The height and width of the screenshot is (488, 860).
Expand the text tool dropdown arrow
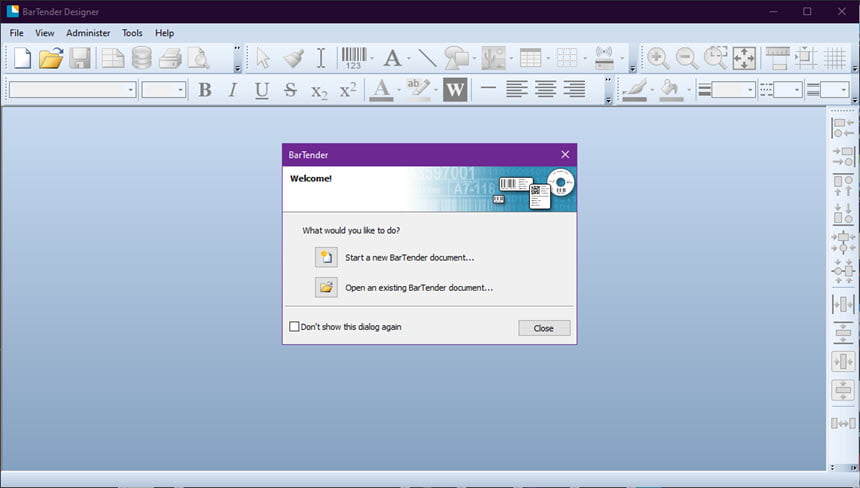click(409, 58)
